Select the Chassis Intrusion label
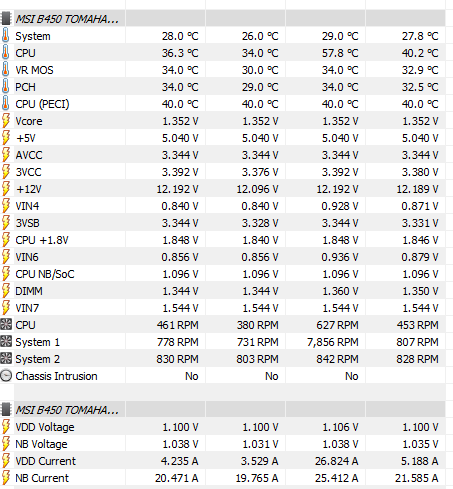 pos(56,376)
